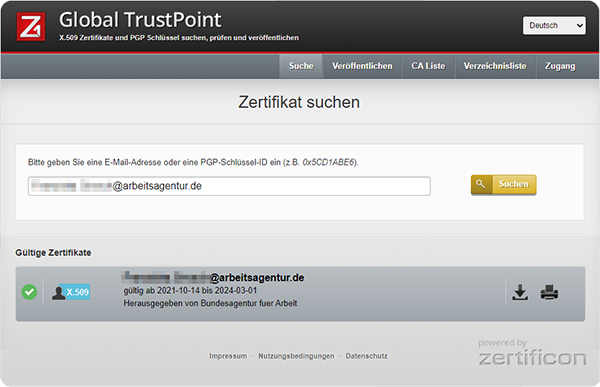The height and width of the screenshot is (387, 600).
Task: Focus the e-mail address search field
Action: tap(229, 186)
